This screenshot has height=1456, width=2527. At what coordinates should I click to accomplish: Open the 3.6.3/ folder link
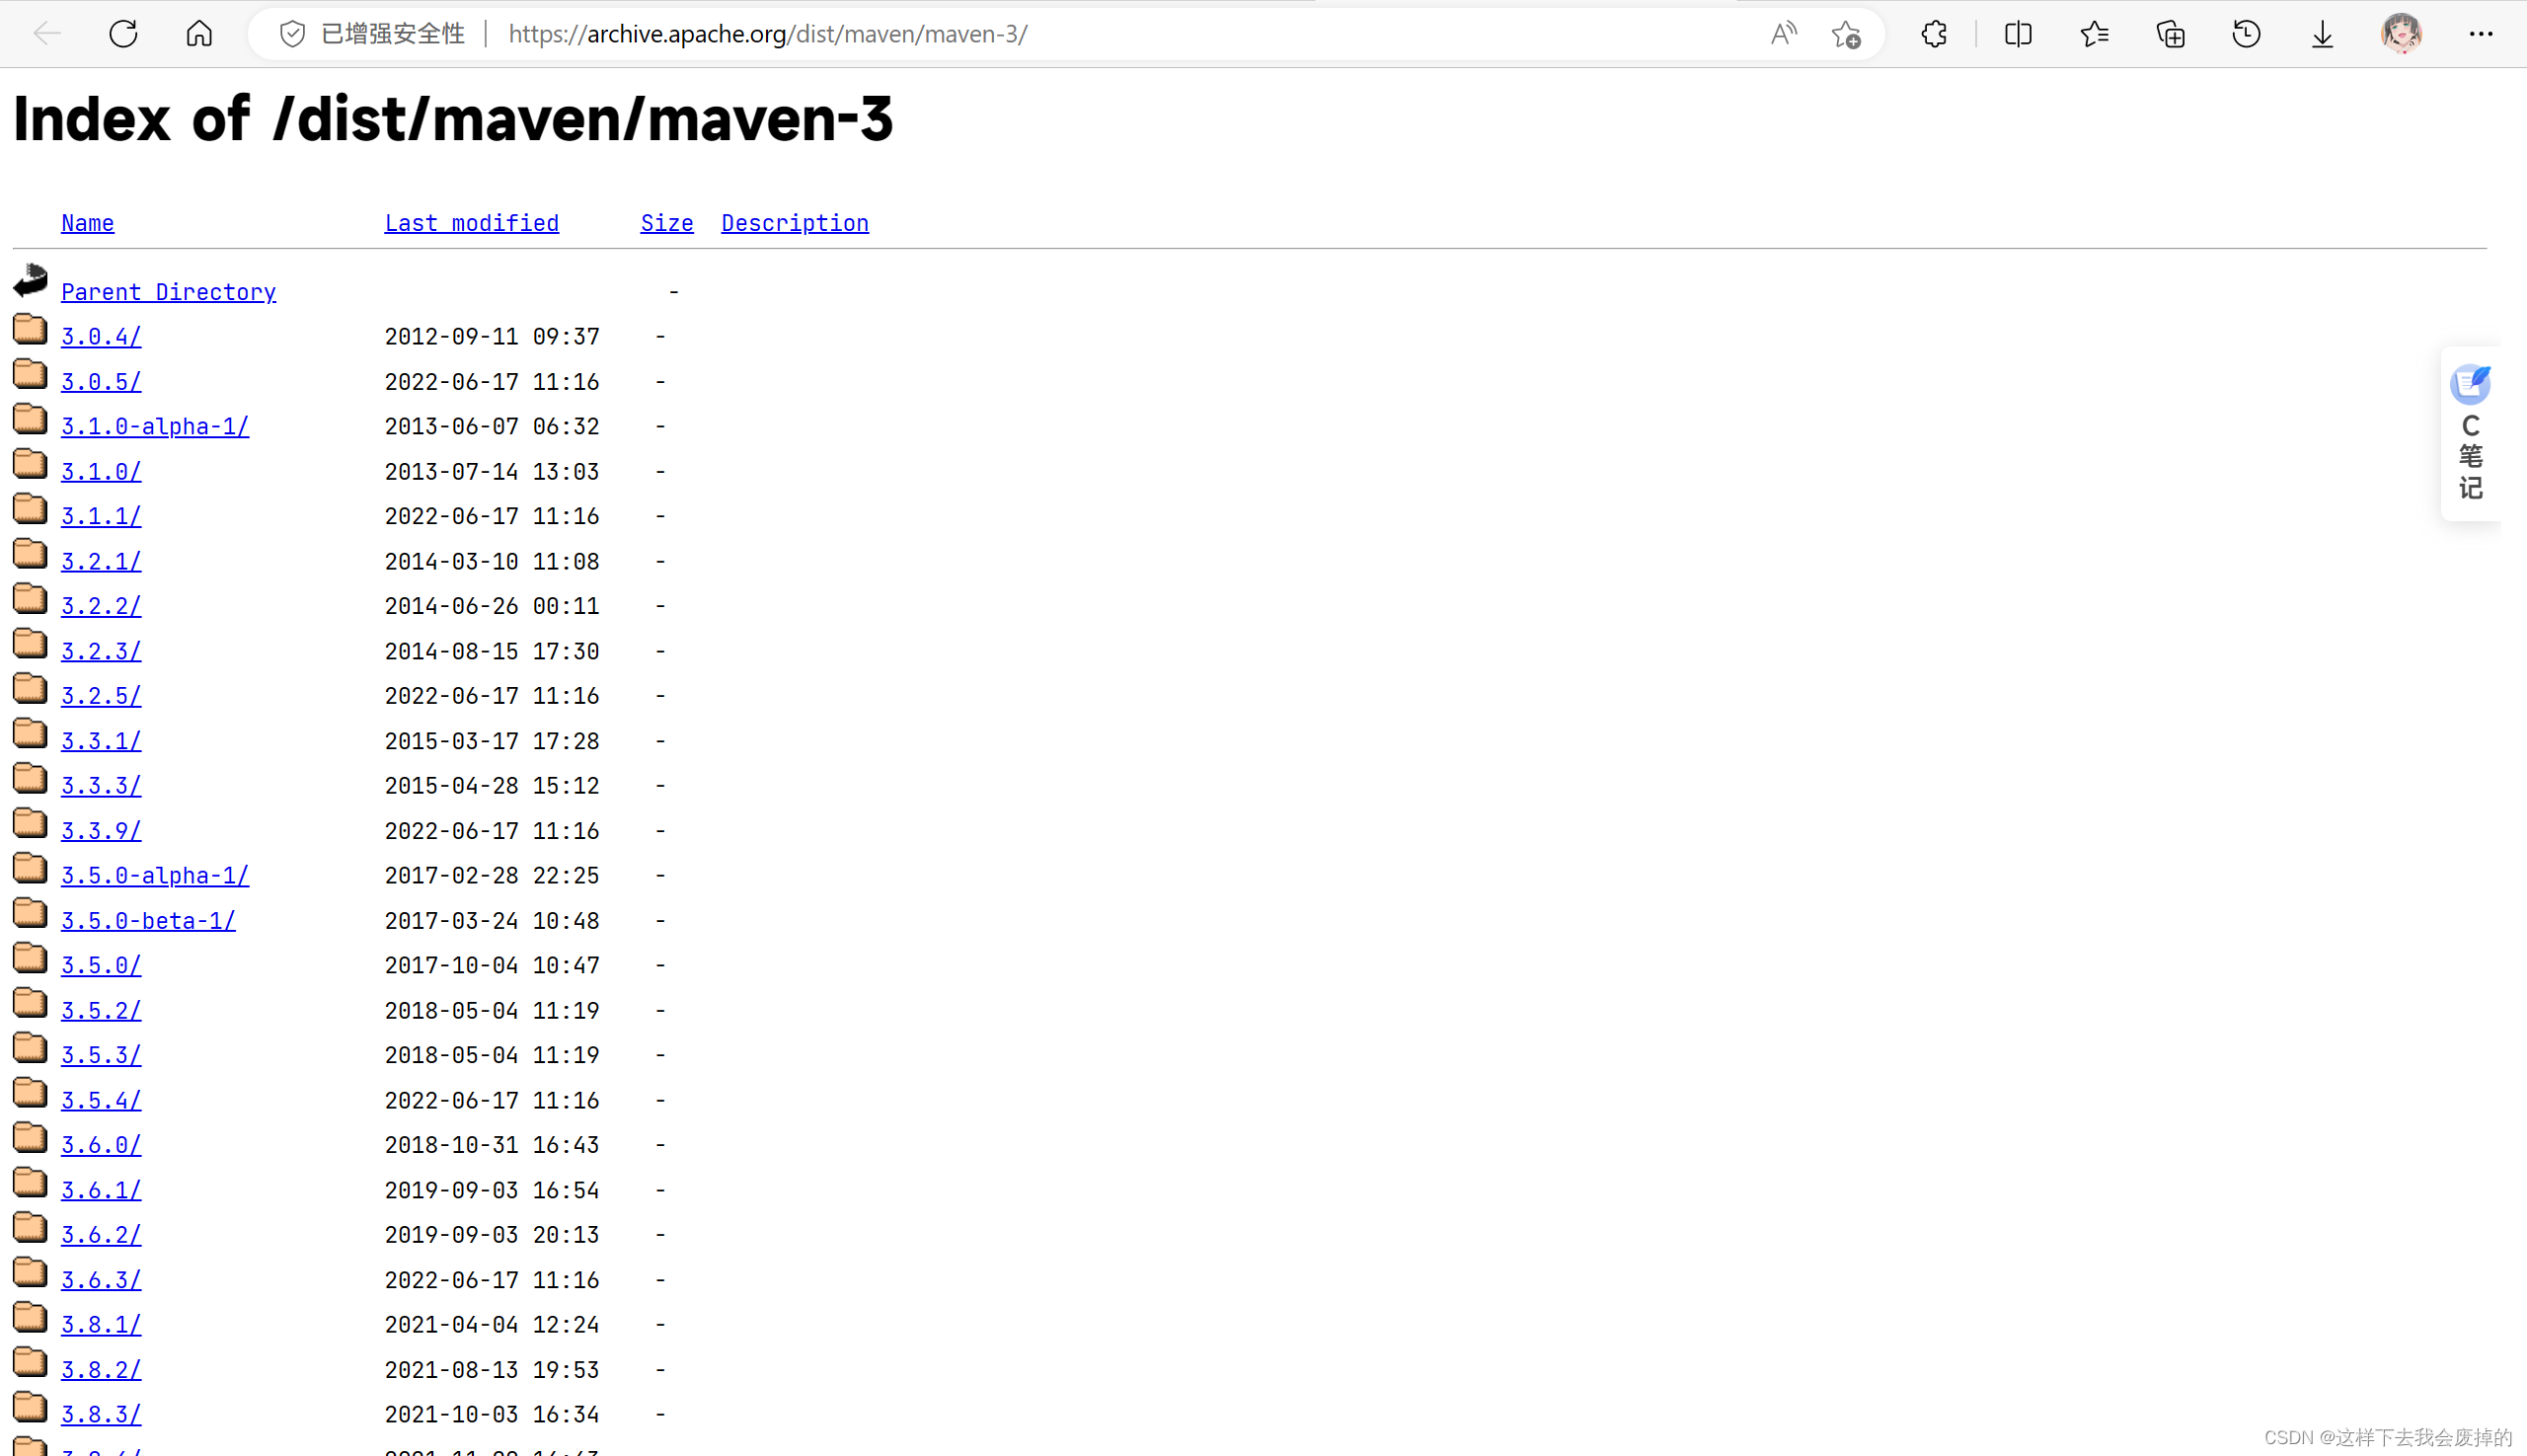[100, 1280]
